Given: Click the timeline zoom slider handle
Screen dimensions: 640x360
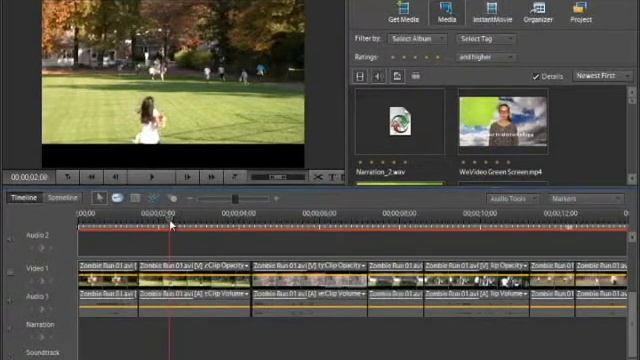Looking at the screenshot, I should pyautogui.click(x=235, y=199).
